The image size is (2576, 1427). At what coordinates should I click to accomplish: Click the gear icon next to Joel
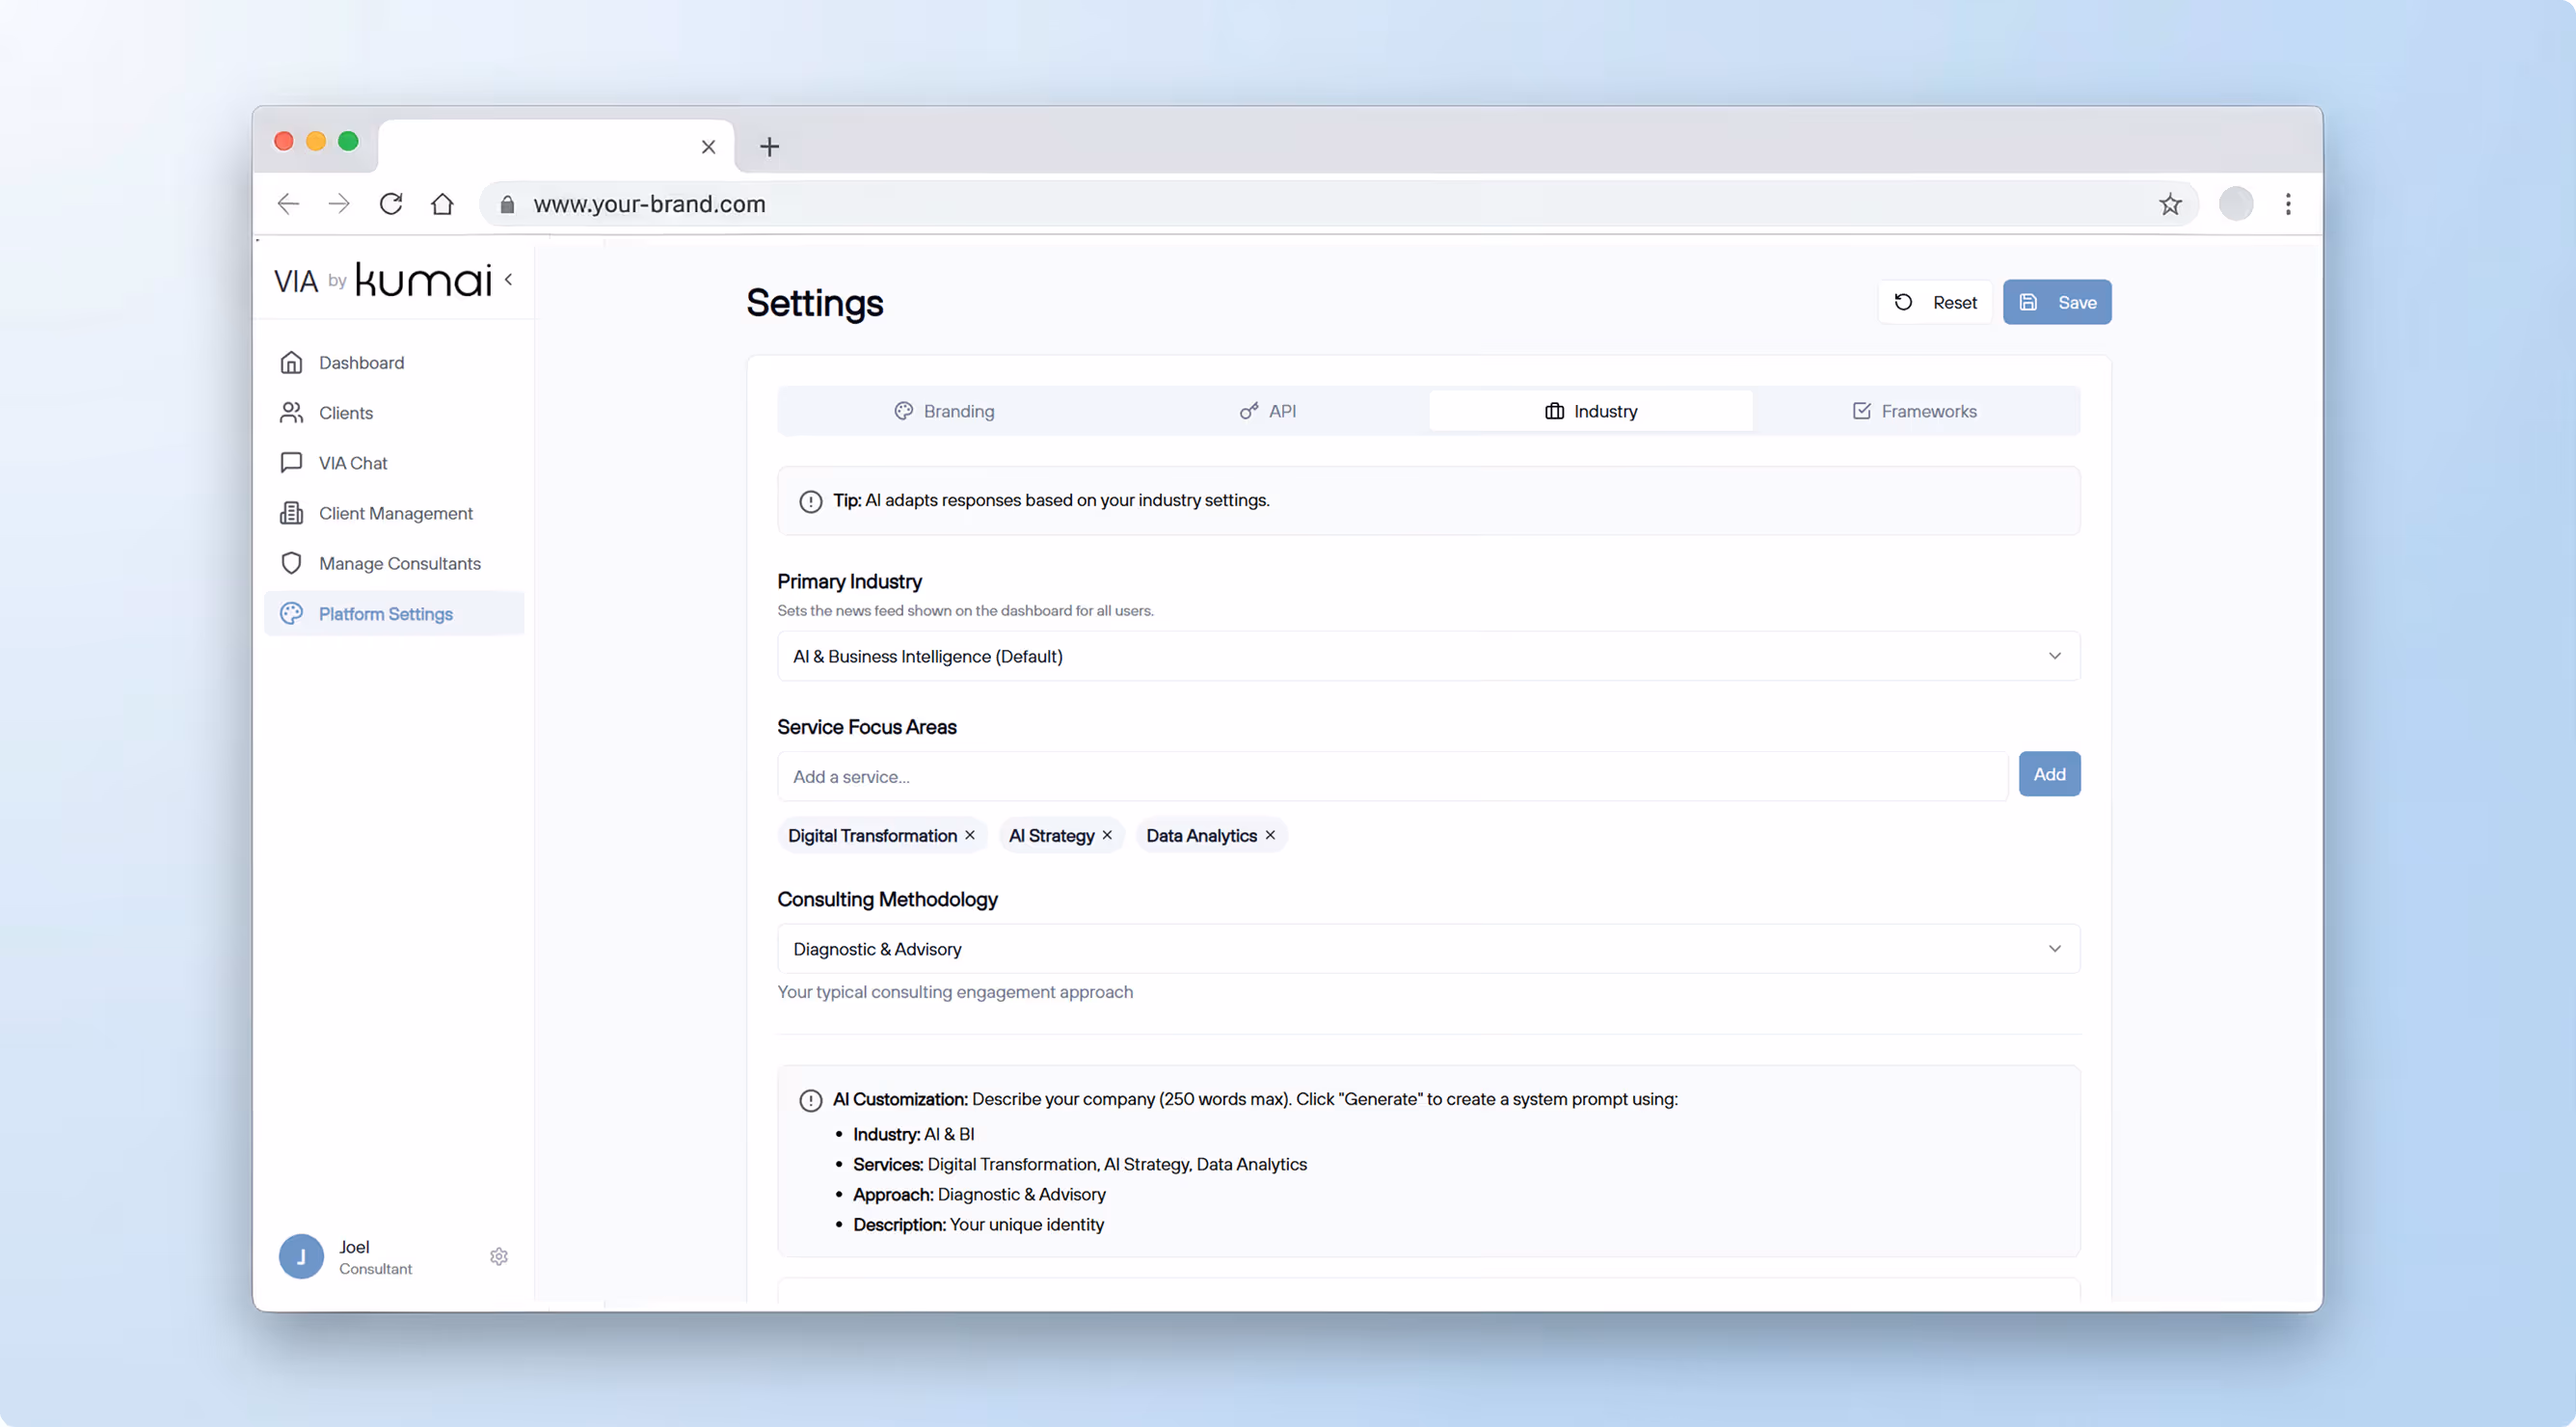(x=499, y=1256)
